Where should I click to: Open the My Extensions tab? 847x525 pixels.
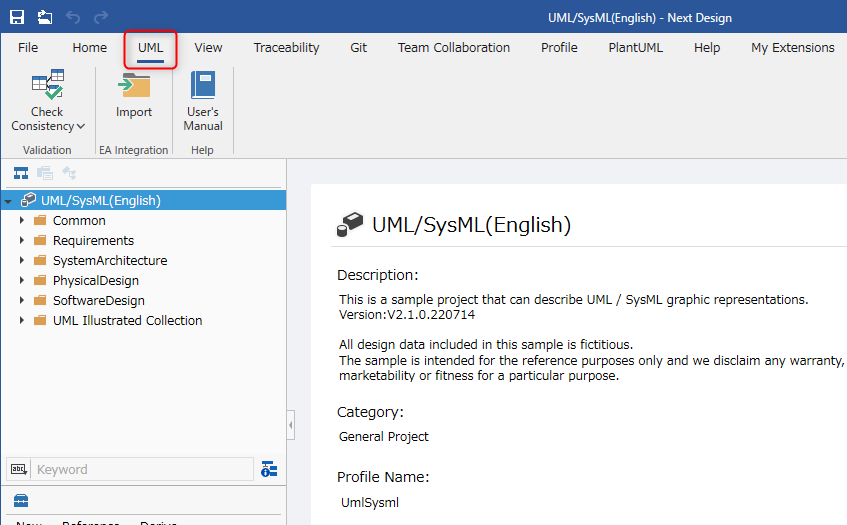[792, 48]
